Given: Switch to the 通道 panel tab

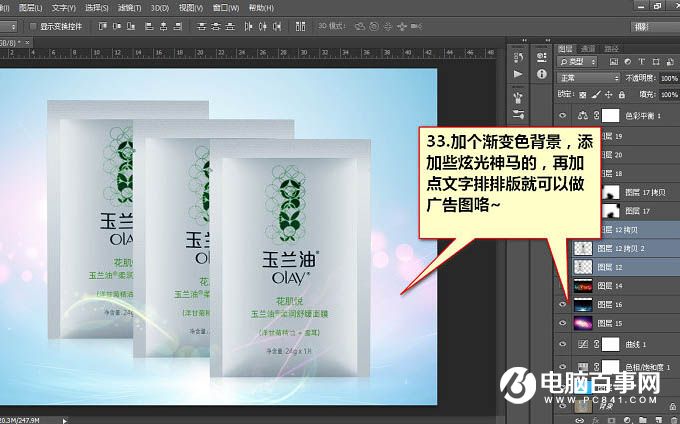Looking at the screenshot, I should pos(588,49).
